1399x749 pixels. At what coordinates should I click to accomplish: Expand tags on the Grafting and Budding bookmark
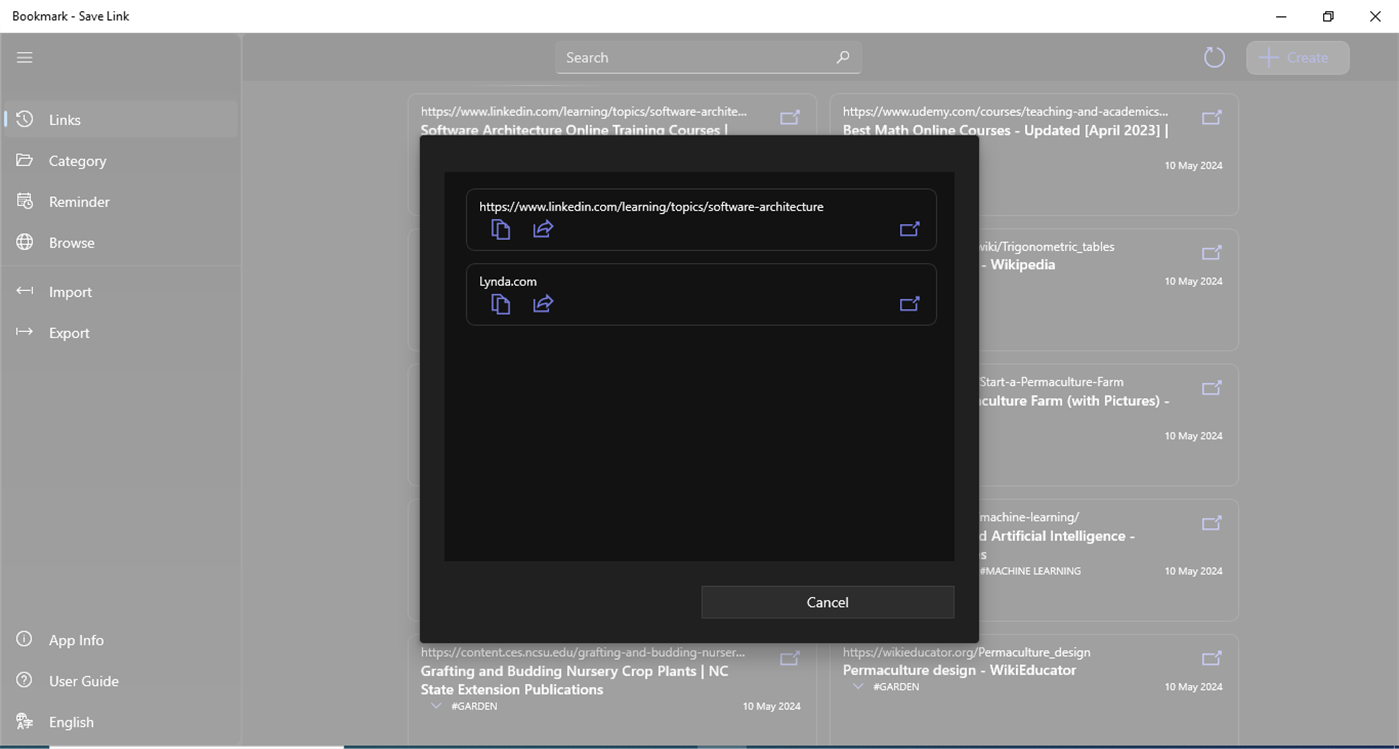[x=435, y=705]
